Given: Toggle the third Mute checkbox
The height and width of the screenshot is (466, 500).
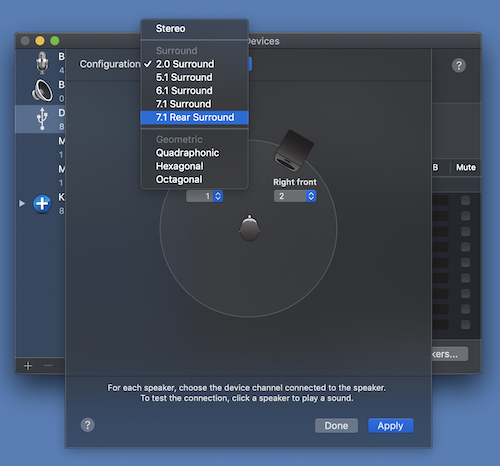Looking at the screenshot, I should click(x=465, y=231).
